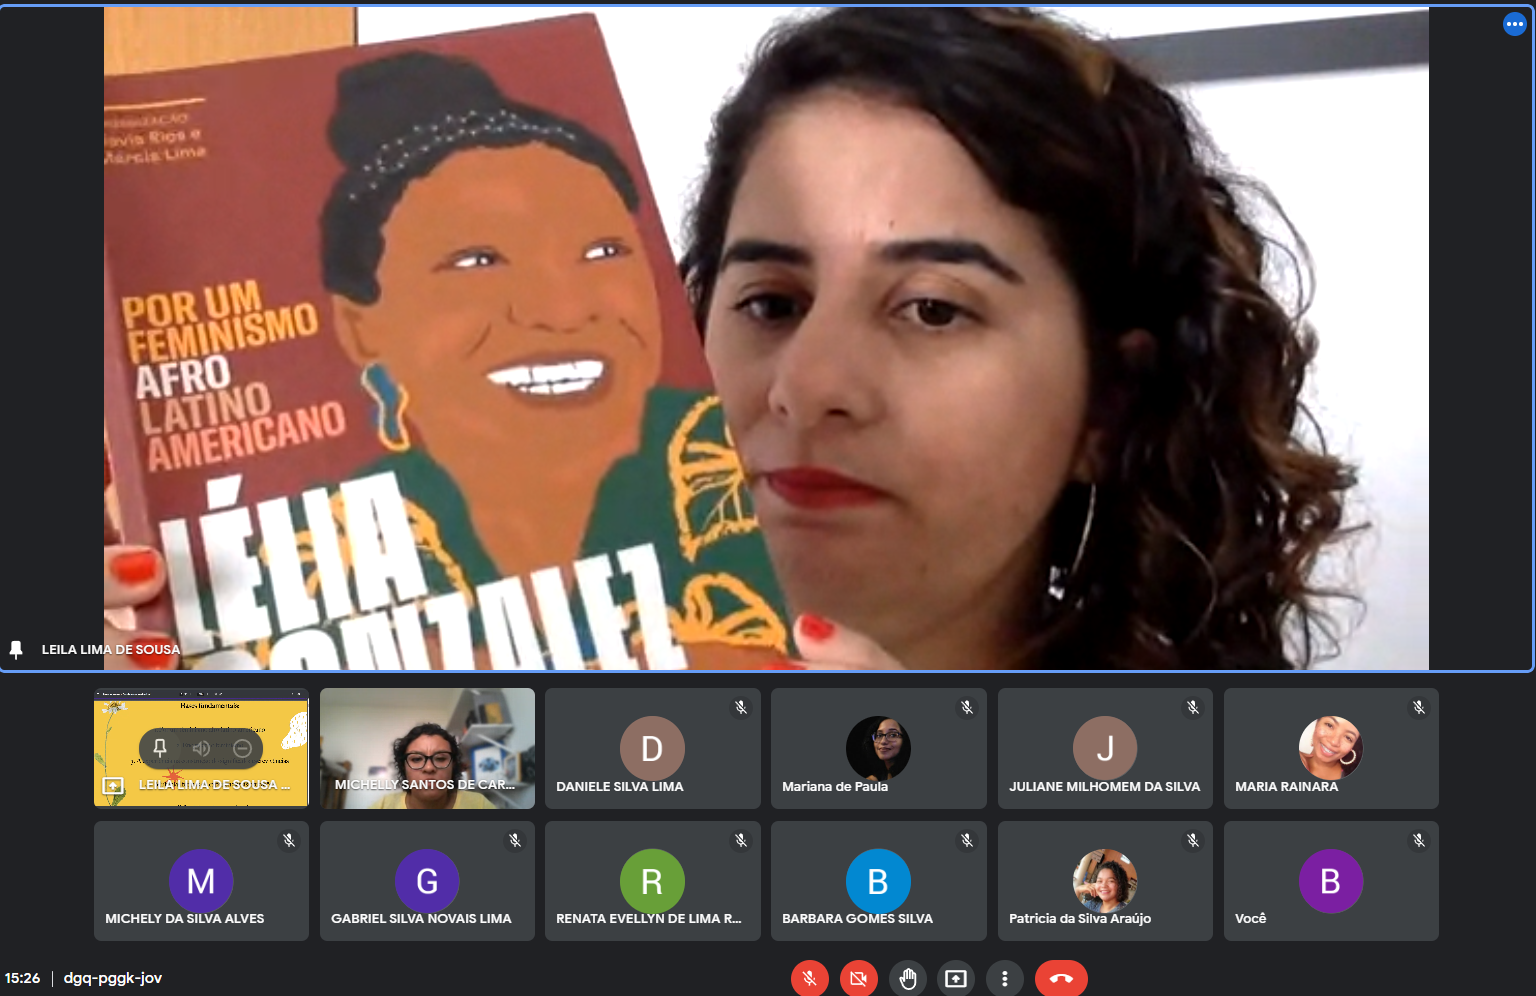The width and height of the screenshot is (1536, 996).
Task: Click Mariana de Paula's profile photo
Action: pyautogui.click(x=878, y=748)
